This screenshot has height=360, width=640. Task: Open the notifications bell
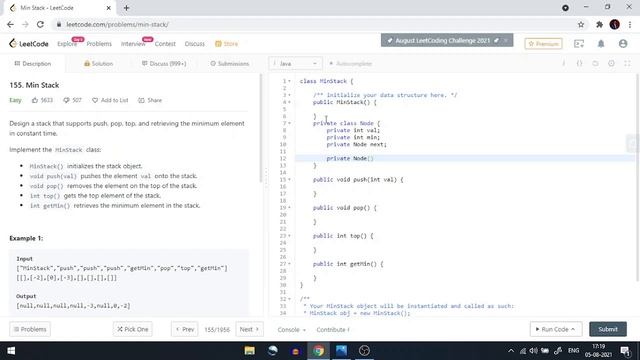(601, 43)
